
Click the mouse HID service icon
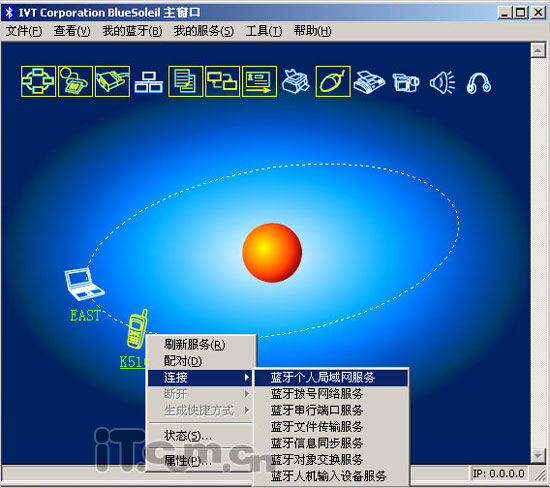point(333,81)
